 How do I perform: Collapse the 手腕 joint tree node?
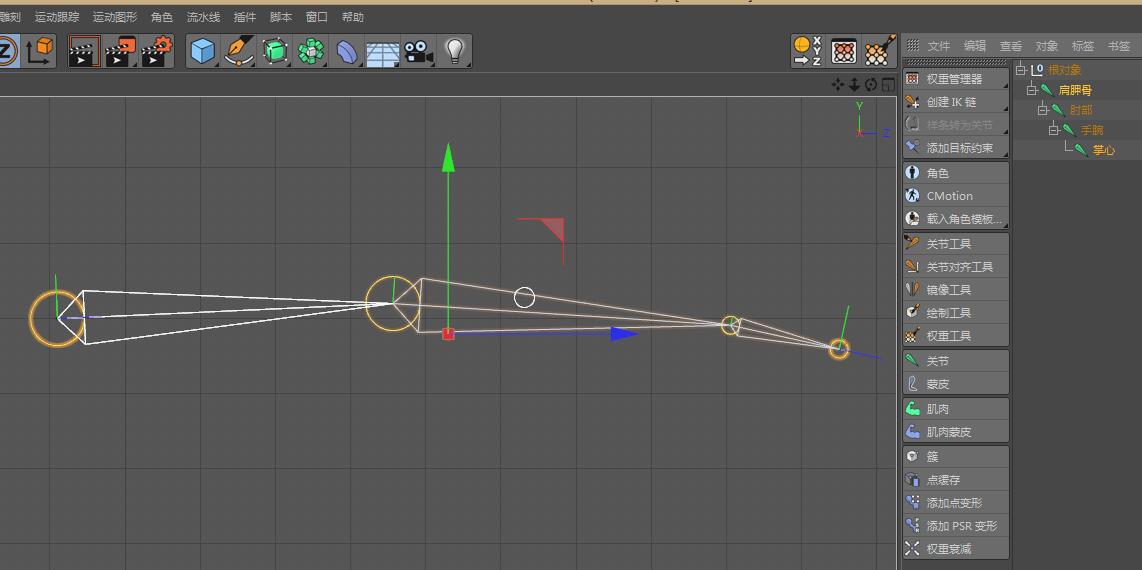(x=1054, y=130)
